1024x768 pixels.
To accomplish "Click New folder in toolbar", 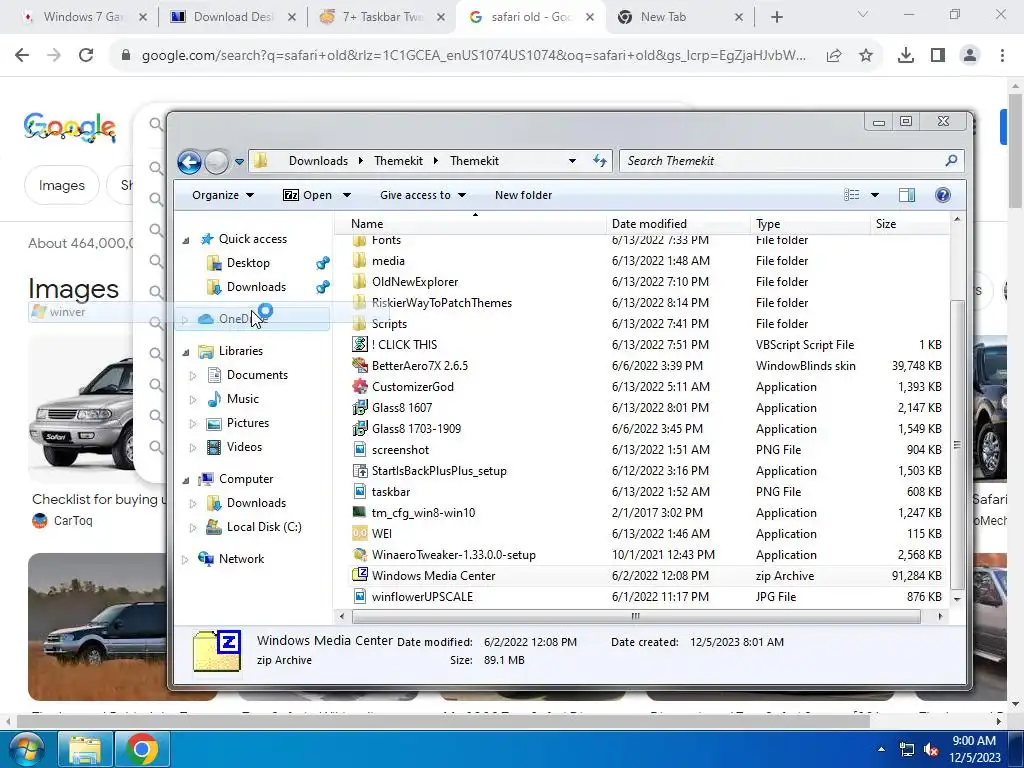I will (x=523, y=195).
